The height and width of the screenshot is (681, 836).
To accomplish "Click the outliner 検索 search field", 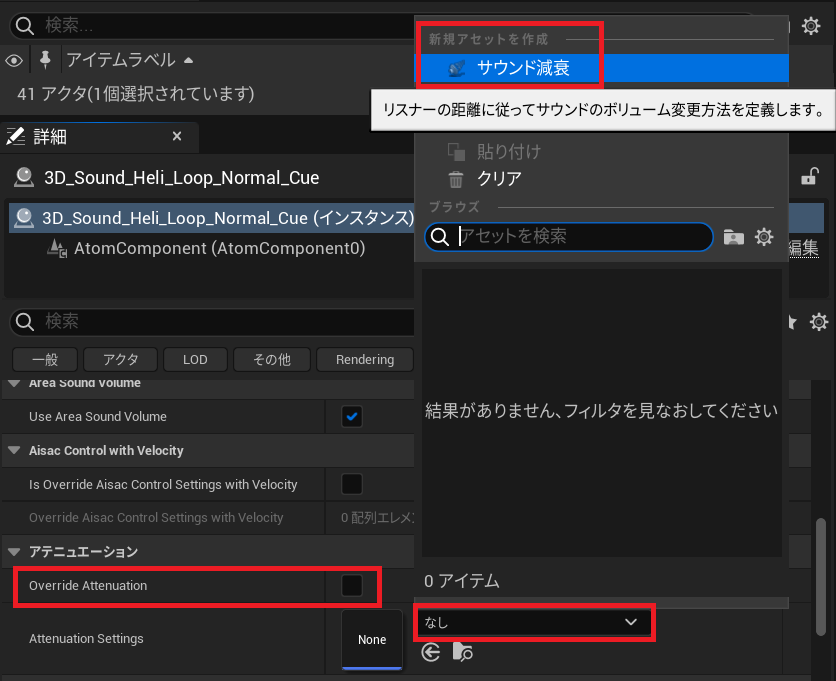I will click(212, 25).
